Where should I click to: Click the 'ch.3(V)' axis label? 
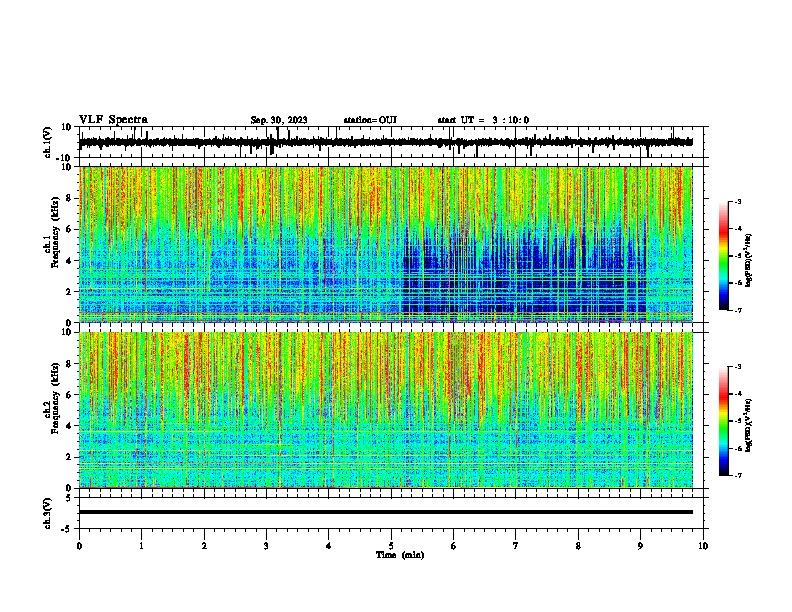pos(48,513)
